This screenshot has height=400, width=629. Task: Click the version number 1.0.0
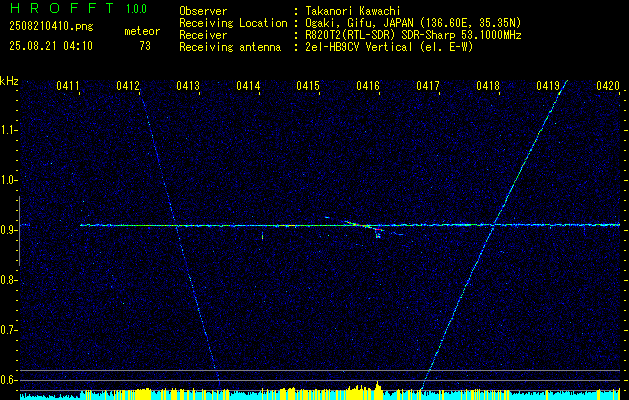click(136, 9)
